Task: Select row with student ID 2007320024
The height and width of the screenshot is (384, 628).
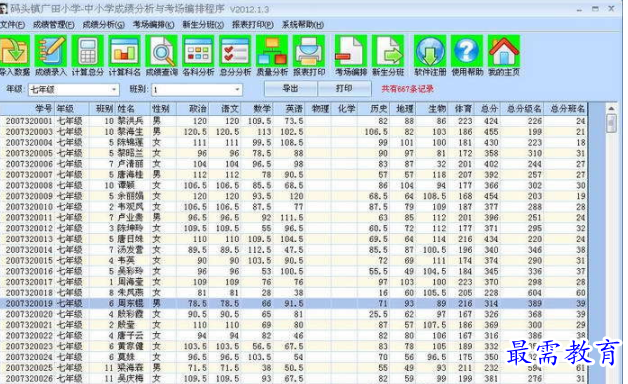Action: [x=294, y=357]
